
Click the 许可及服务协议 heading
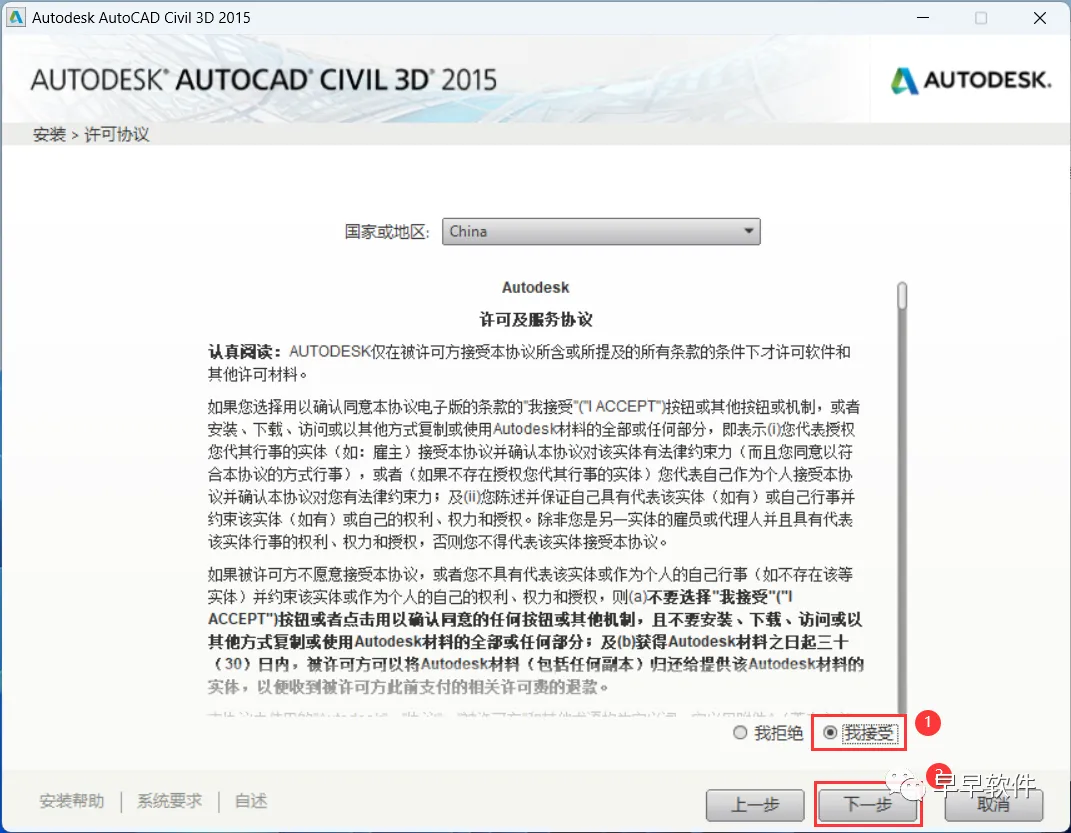536,319
